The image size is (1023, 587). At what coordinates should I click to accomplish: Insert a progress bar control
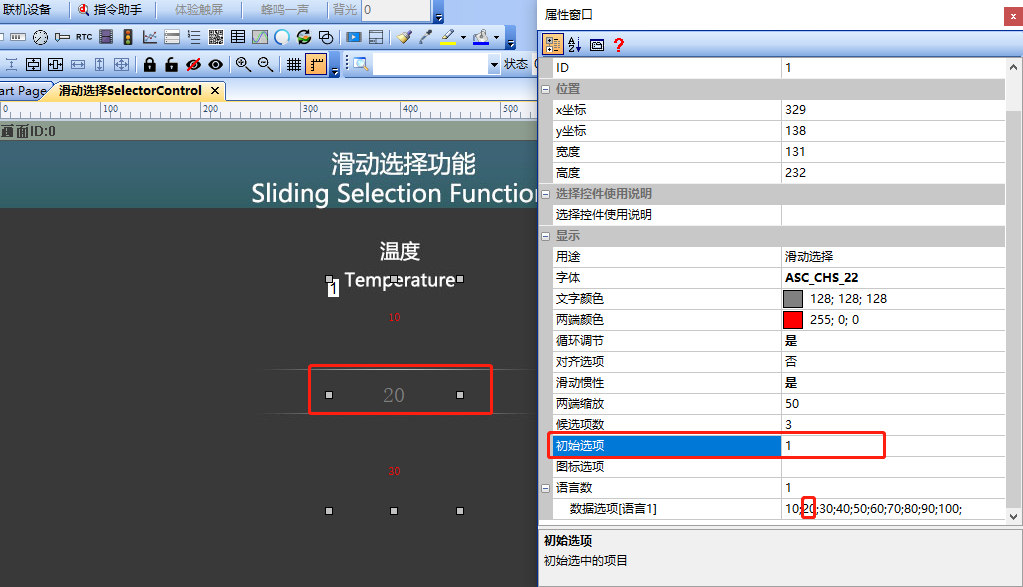[18, 37]
